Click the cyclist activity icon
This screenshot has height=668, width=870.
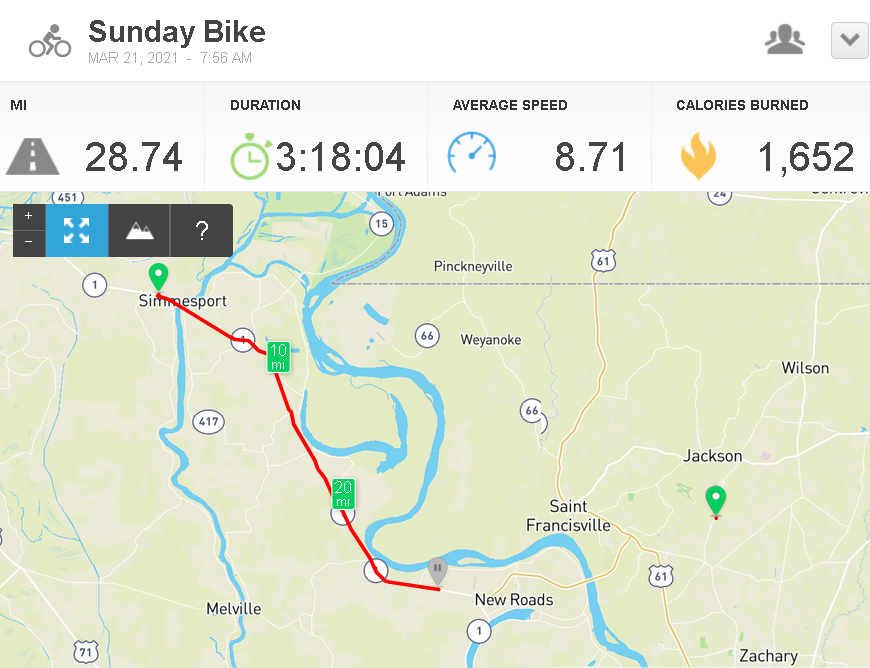click(50, 41)
